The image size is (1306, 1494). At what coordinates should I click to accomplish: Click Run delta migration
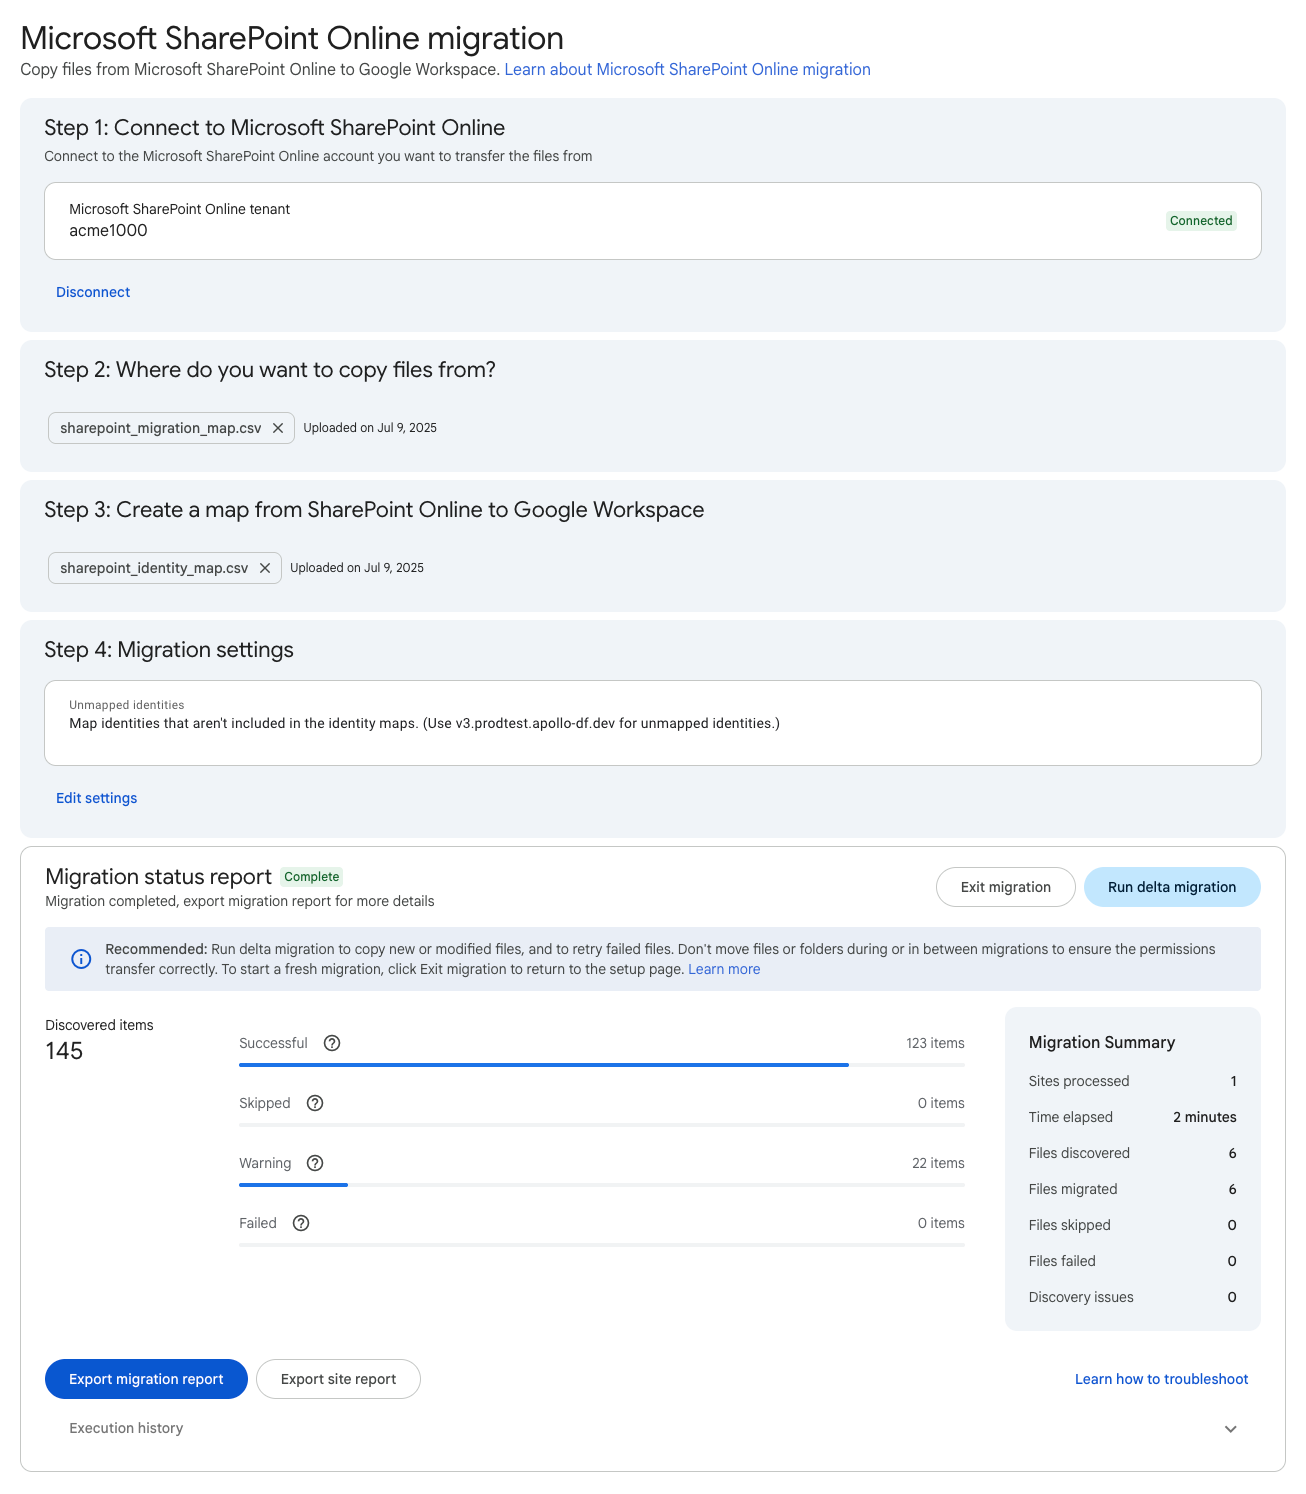(x=1171, y=887)
